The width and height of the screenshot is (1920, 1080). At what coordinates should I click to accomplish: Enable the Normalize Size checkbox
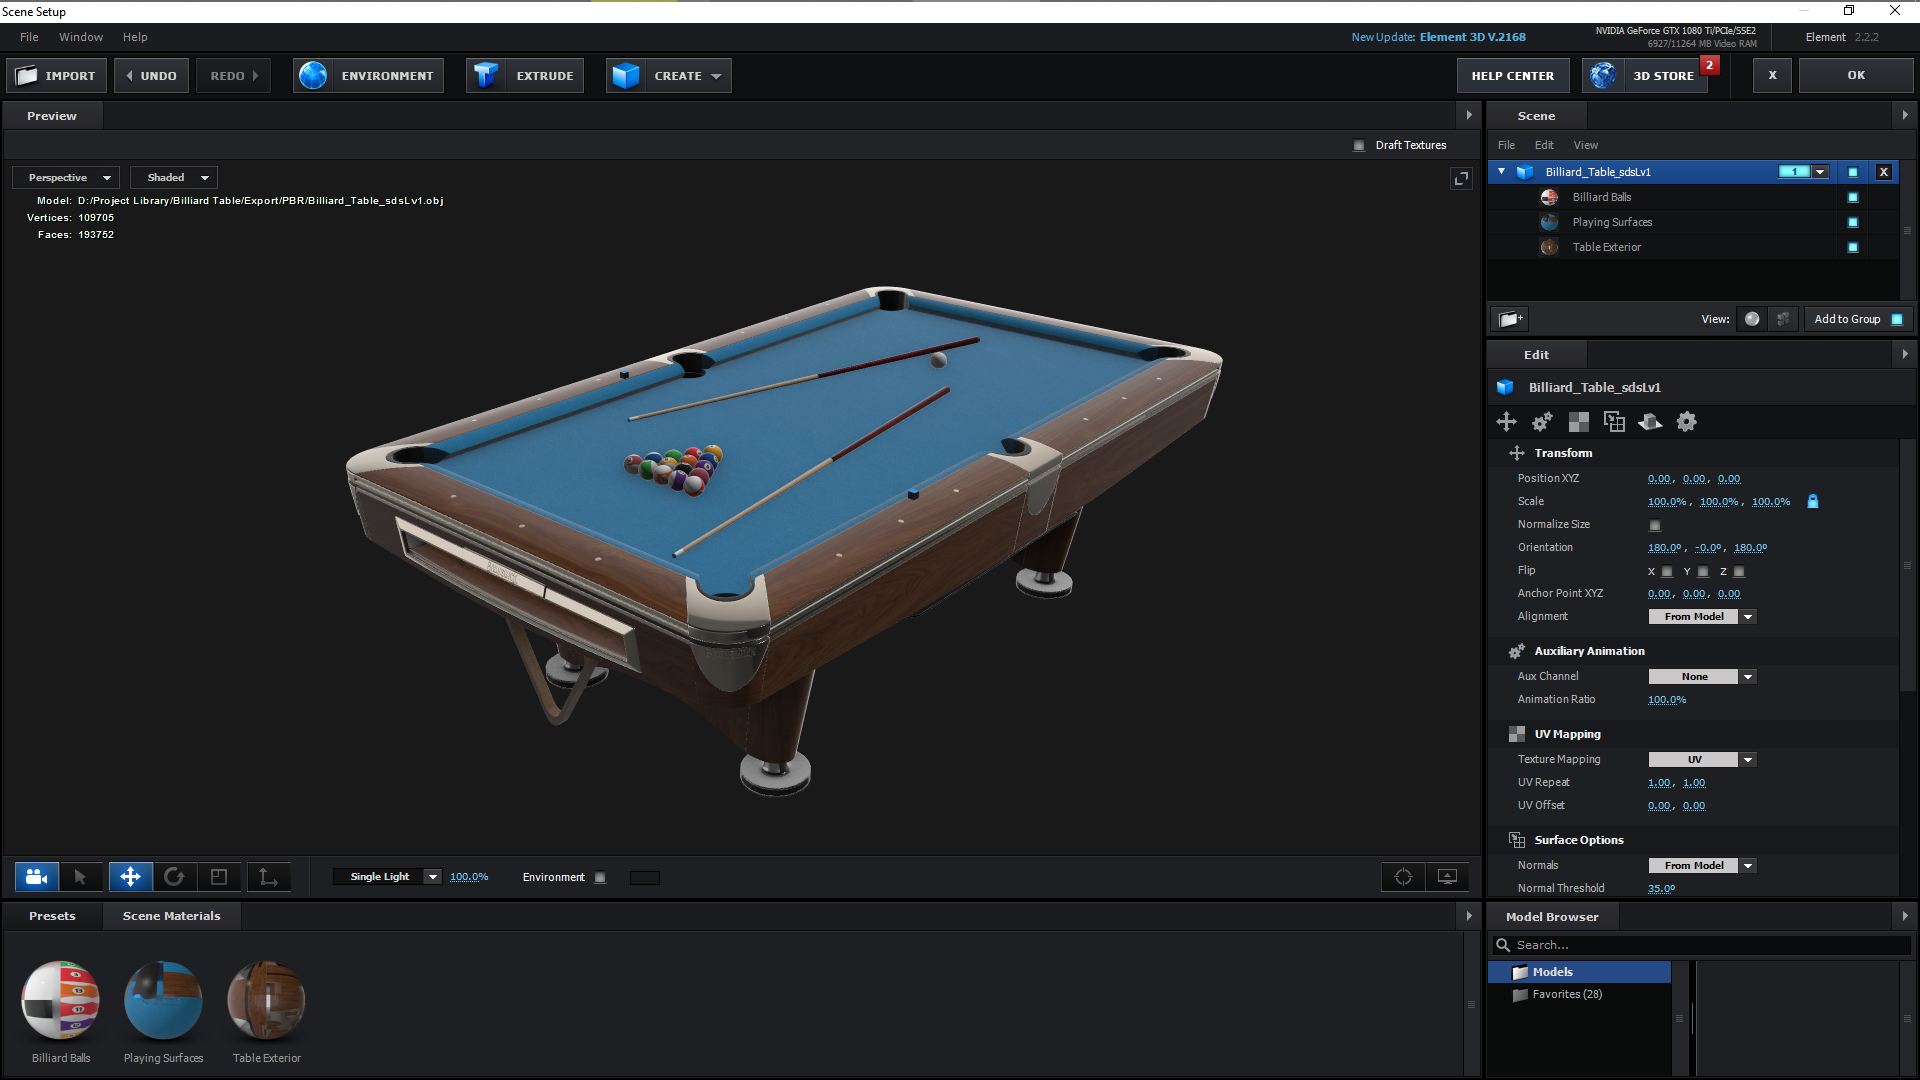tap(1655, 524)
